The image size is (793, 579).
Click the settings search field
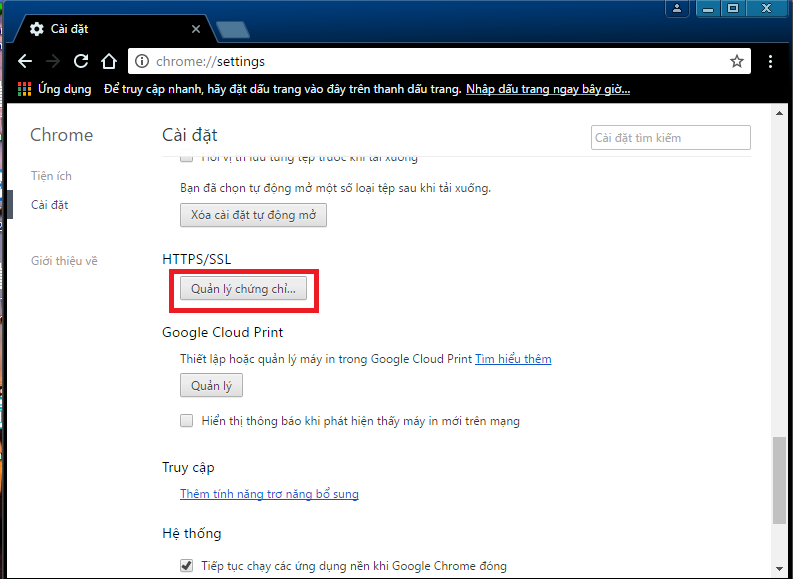670,138
